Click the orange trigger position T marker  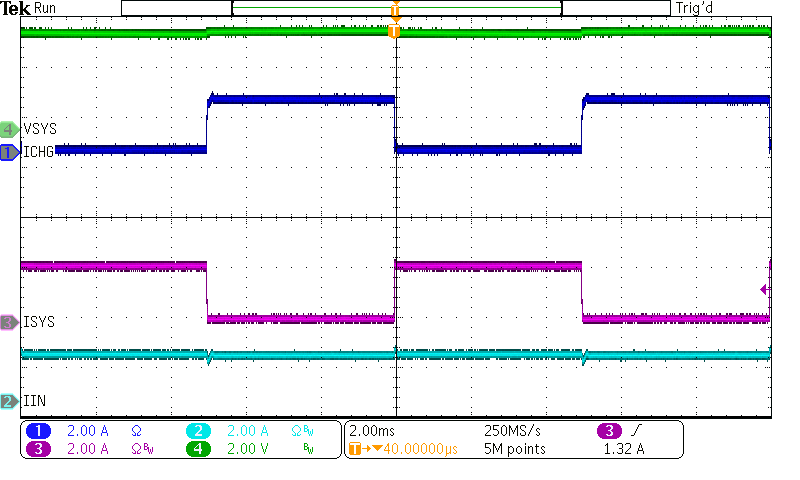point(394,31)
